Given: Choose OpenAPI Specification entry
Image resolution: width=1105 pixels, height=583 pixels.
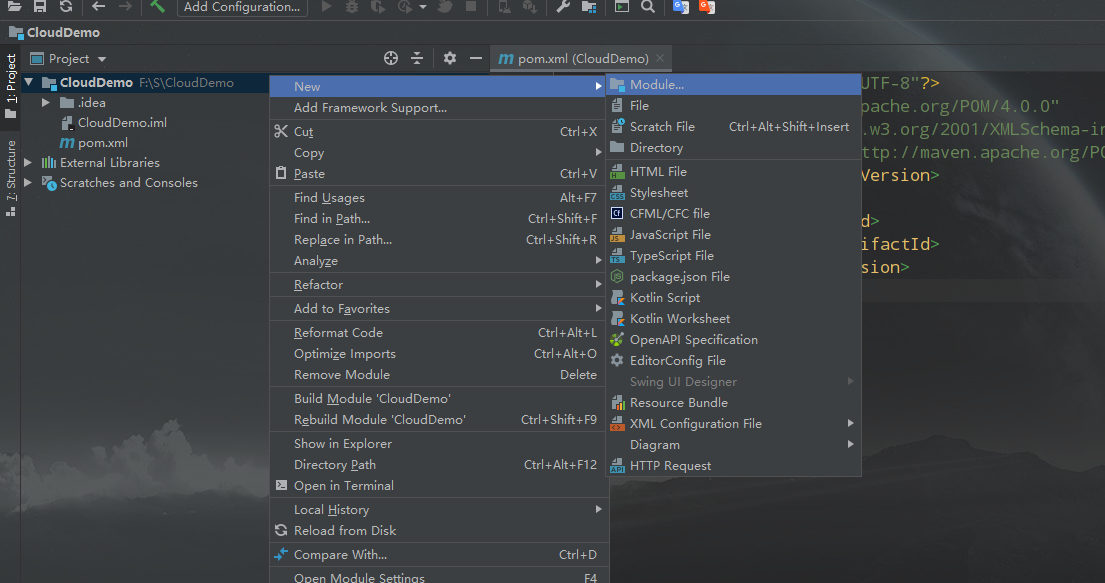Looking at the screenshot, I should pos(734,340).
